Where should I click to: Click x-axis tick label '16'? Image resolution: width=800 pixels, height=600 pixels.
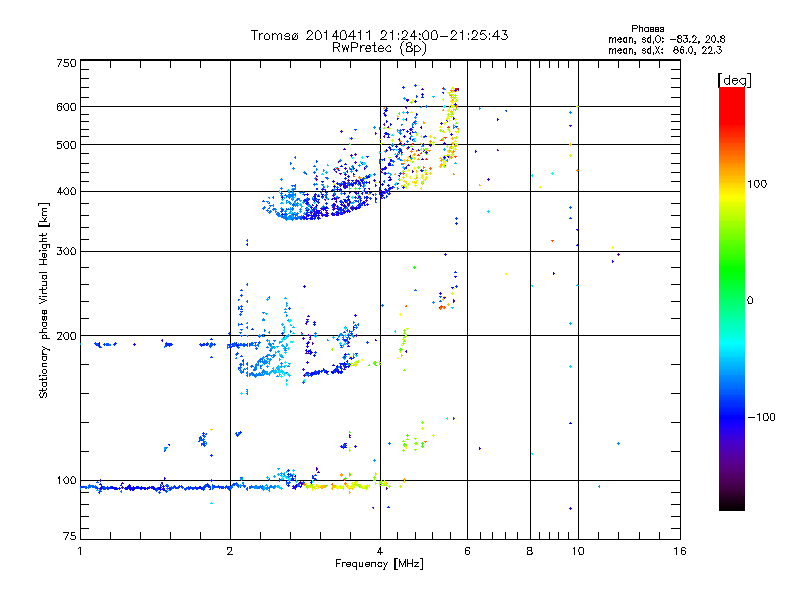click(x=680, y=551)
